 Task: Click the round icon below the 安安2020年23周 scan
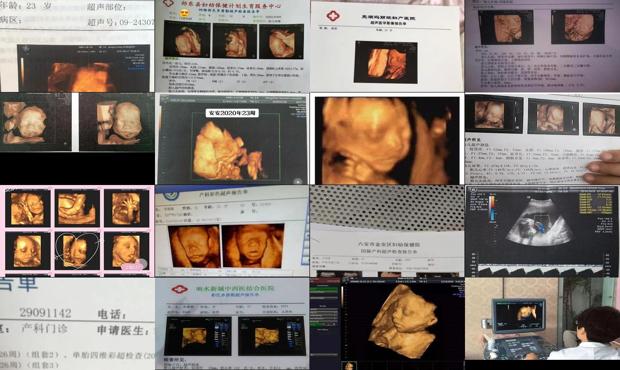(298, 181)
